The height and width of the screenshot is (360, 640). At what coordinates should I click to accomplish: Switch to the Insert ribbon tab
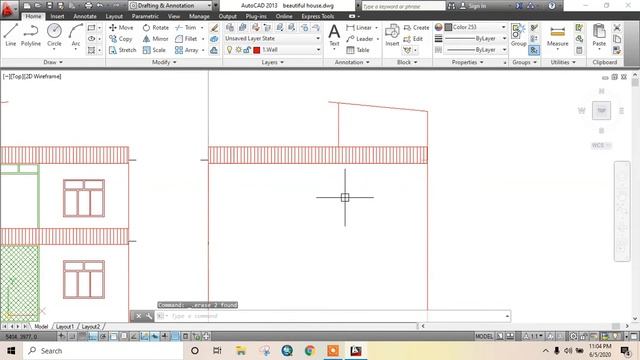tap(57, 16)
